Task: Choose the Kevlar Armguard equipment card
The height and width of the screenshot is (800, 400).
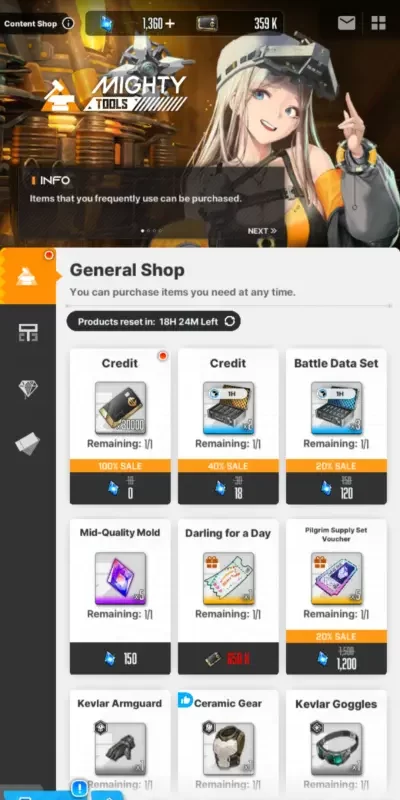Action: [120, 742]
